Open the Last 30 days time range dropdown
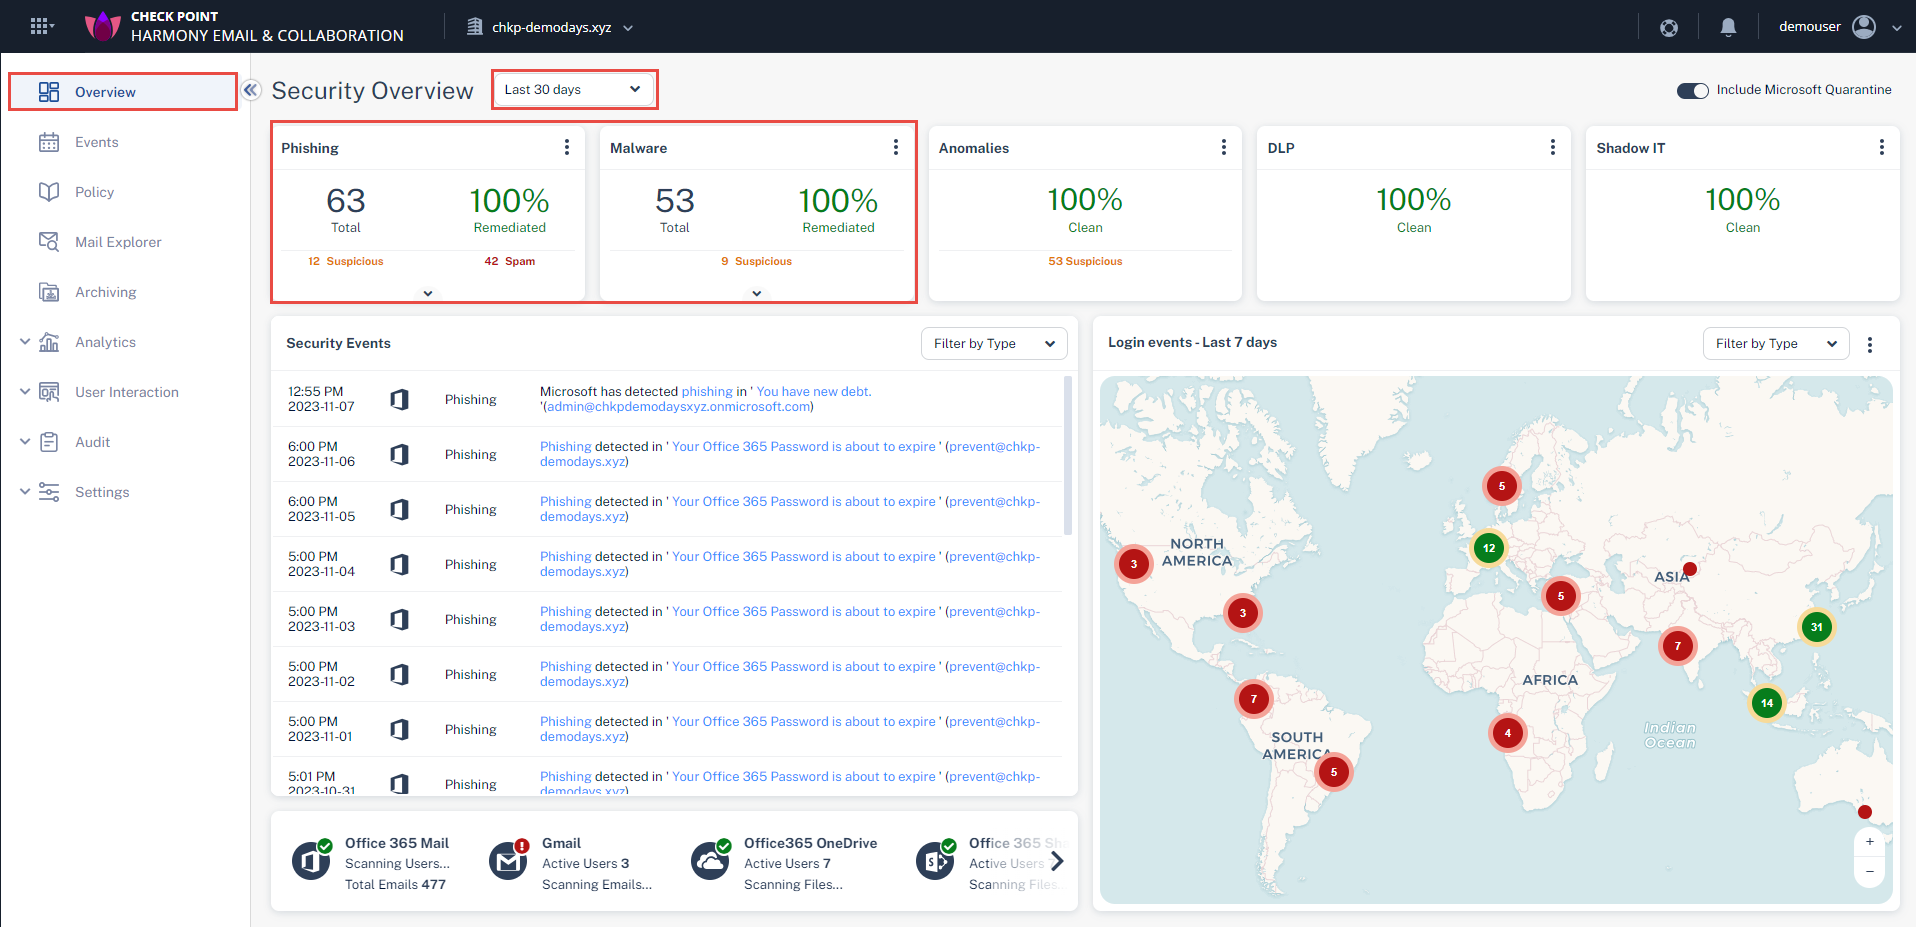 click(x=574, y=89)
